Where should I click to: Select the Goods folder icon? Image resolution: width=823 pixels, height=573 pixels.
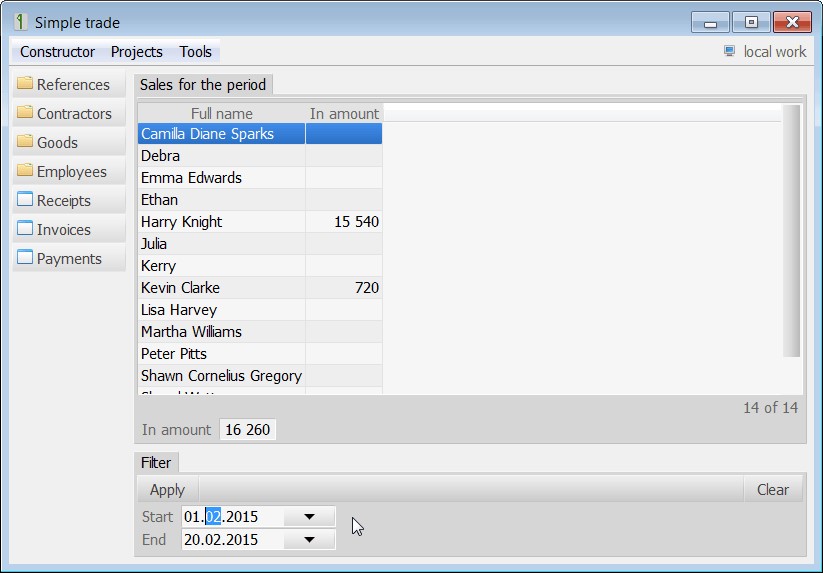tap(25, 142)
